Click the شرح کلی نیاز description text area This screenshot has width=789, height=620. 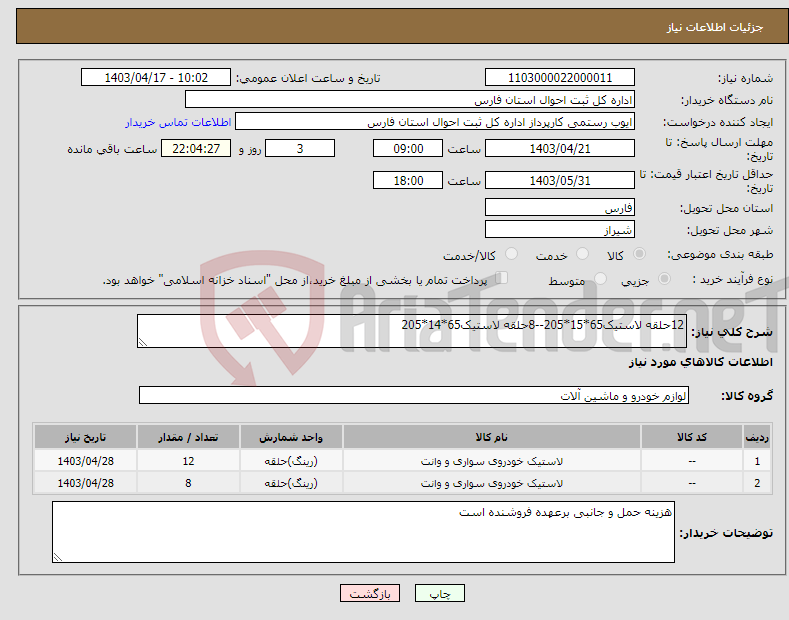tap(412, 331)
